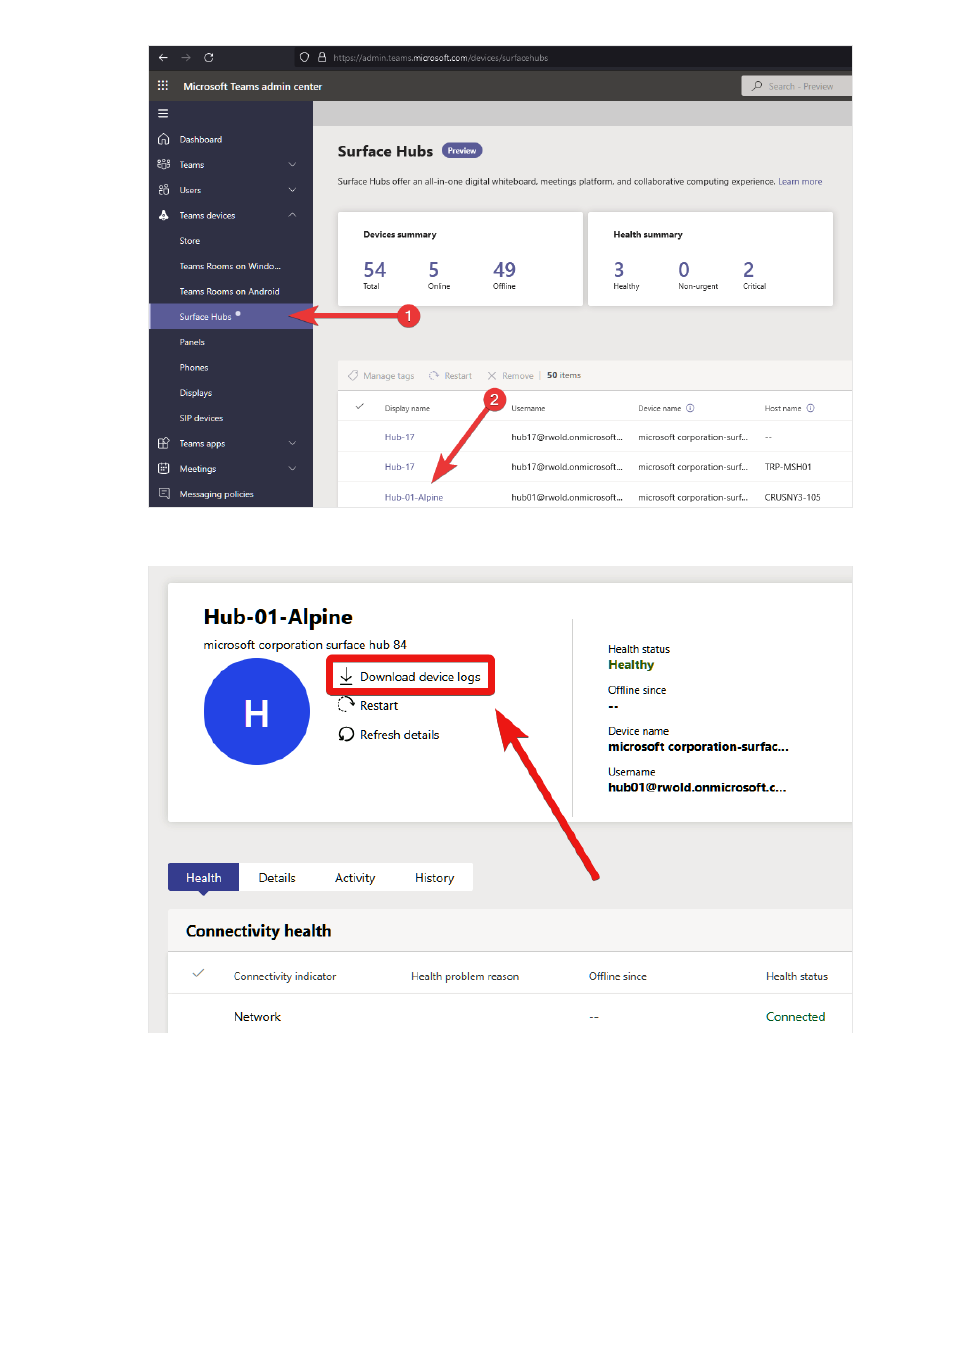Collapse the Teams devices section
The width and height of the screenshot is (954, 1350).
pos(292,215)
